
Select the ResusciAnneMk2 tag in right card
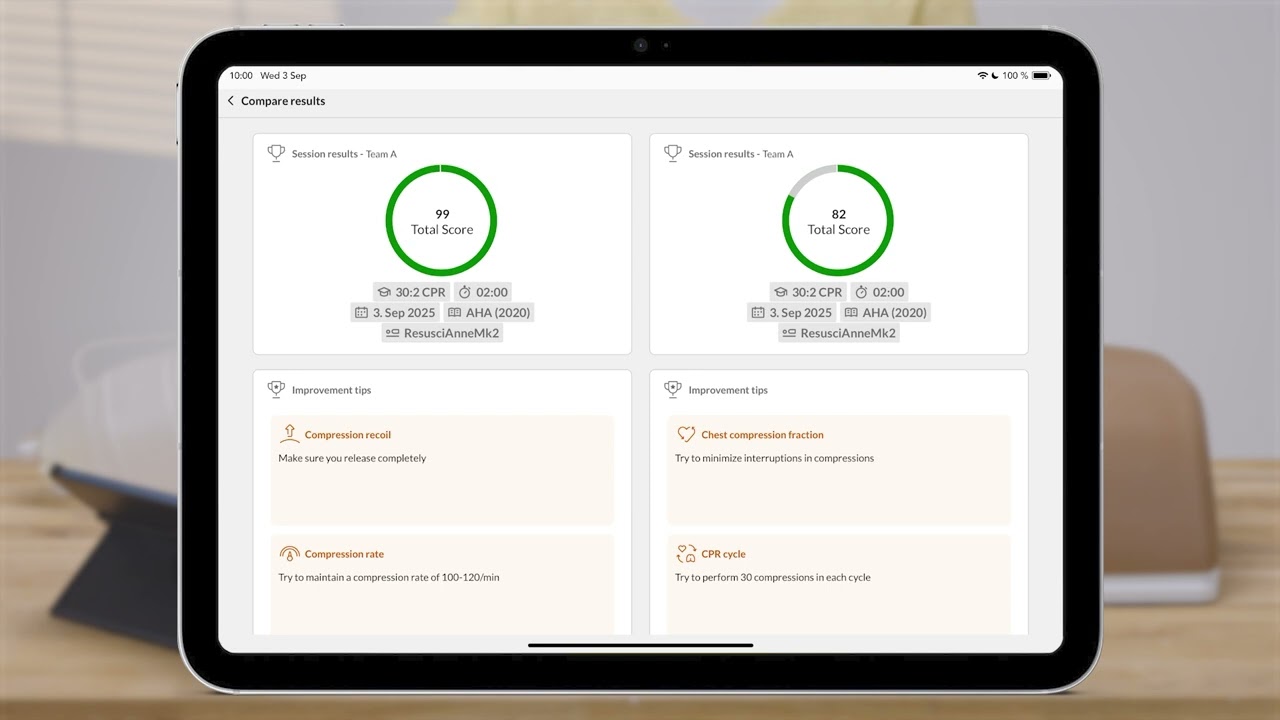[x=839, y=333]
